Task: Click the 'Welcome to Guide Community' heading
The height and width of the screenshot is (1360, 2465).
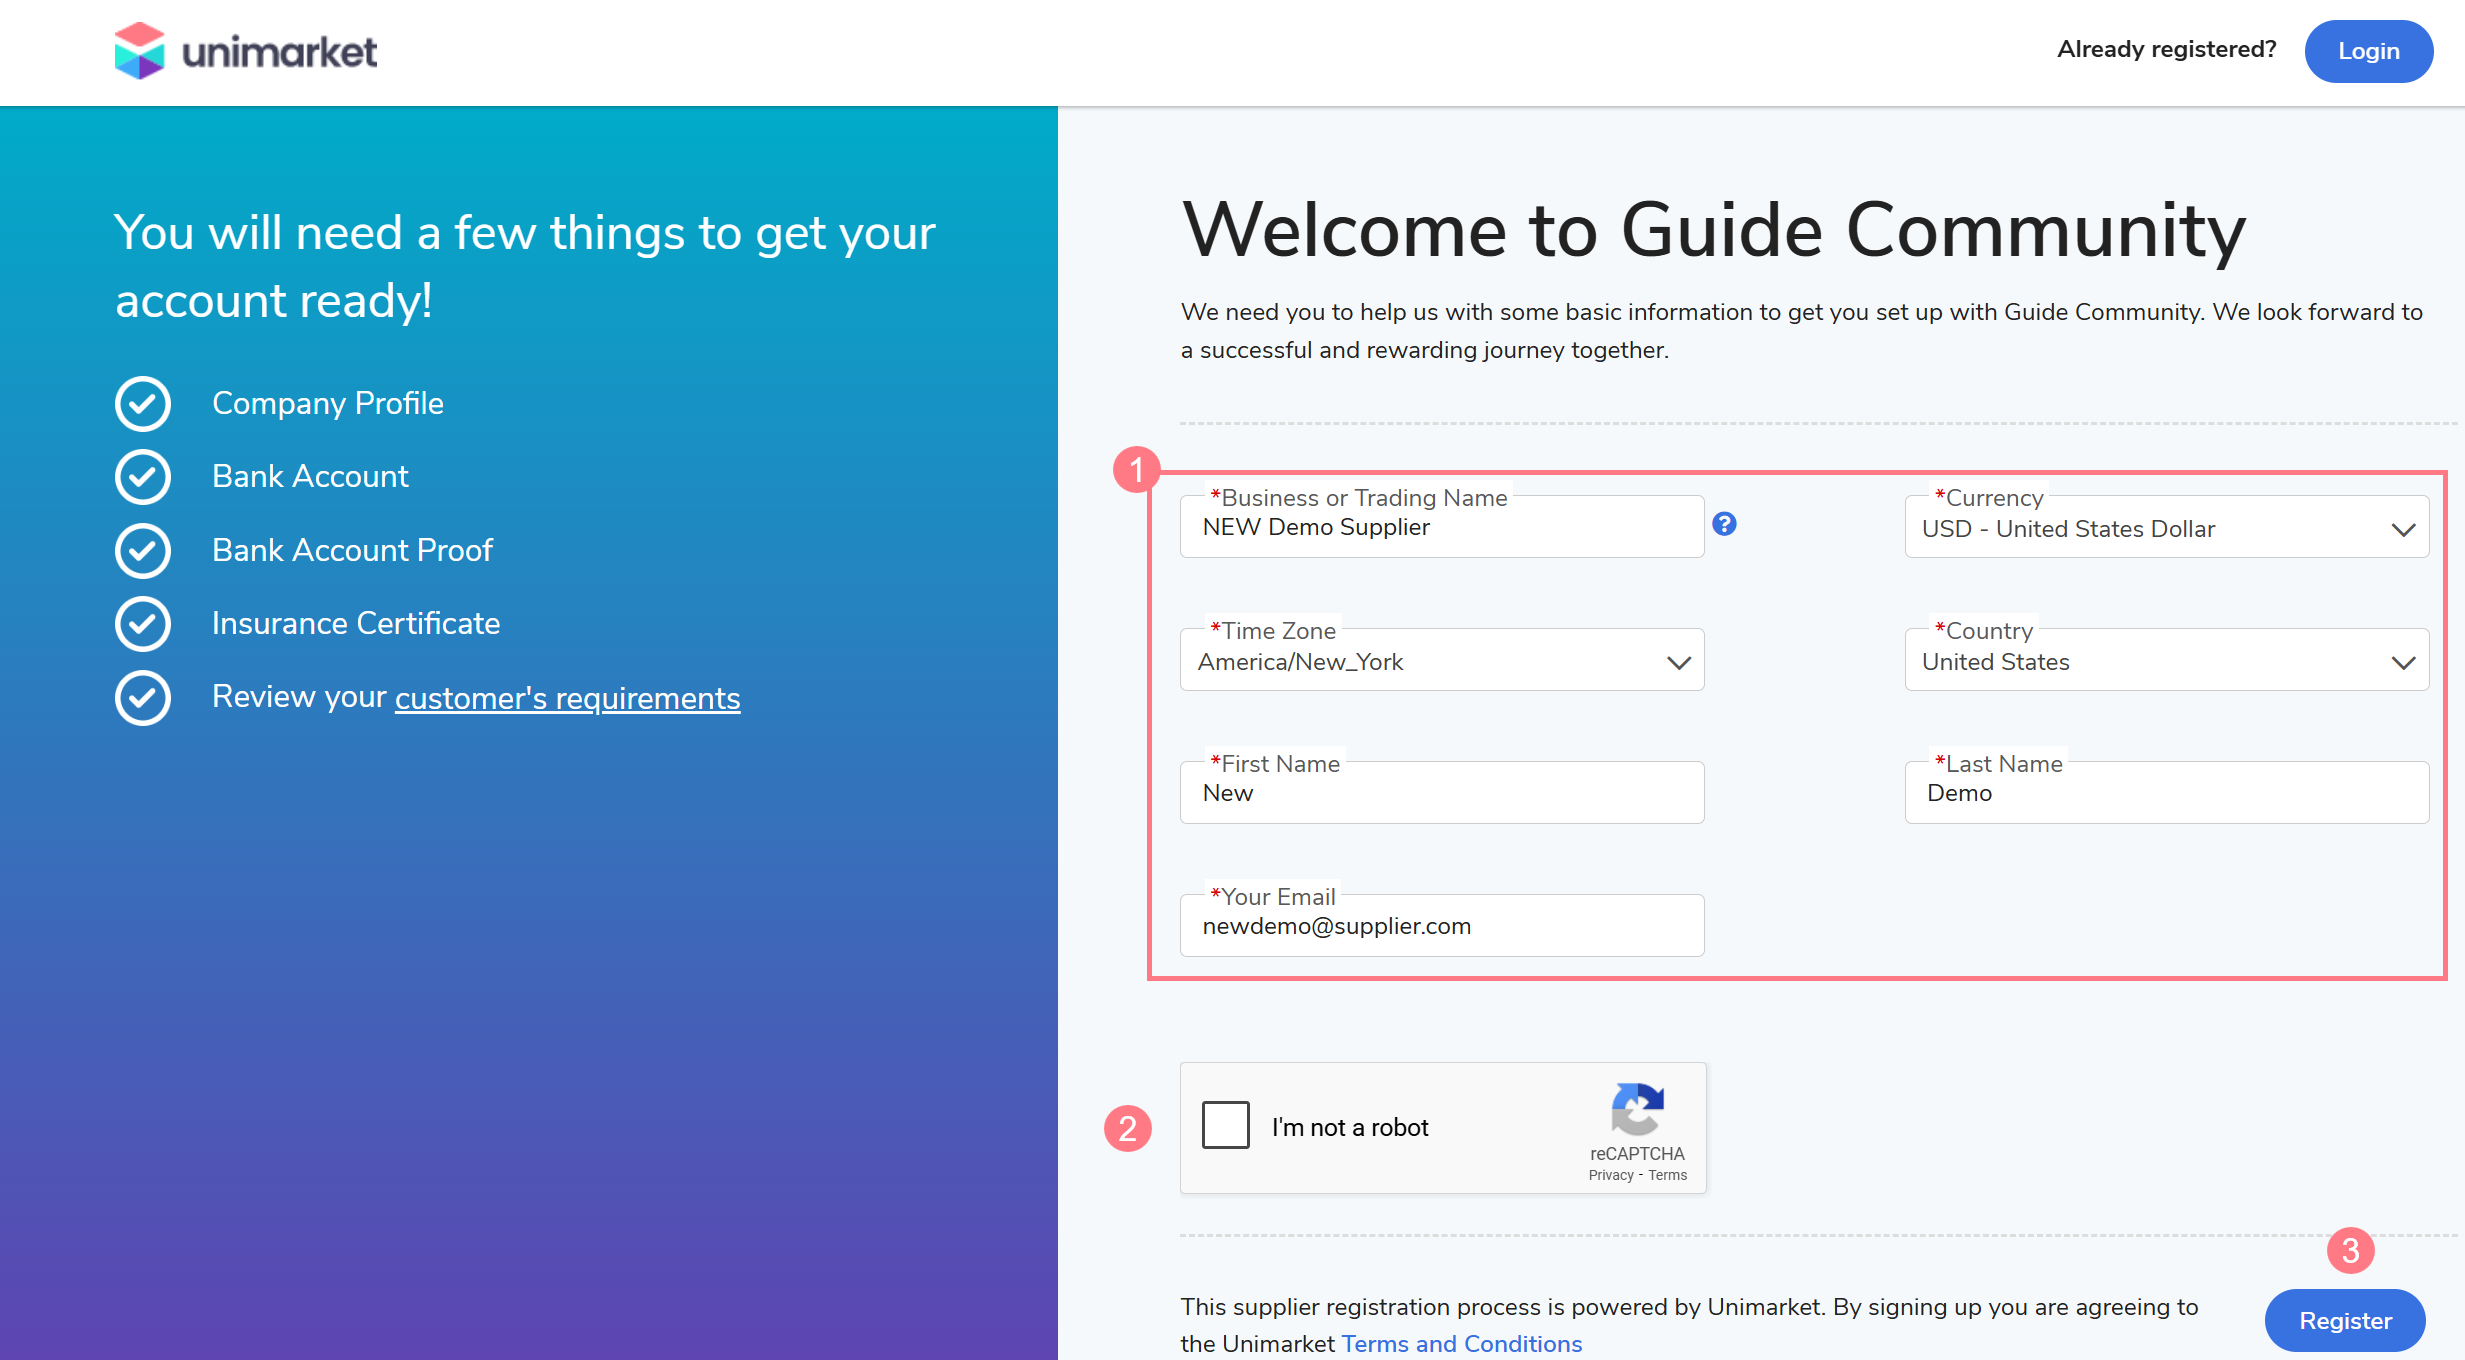Action: click(x=1714, y=230)
